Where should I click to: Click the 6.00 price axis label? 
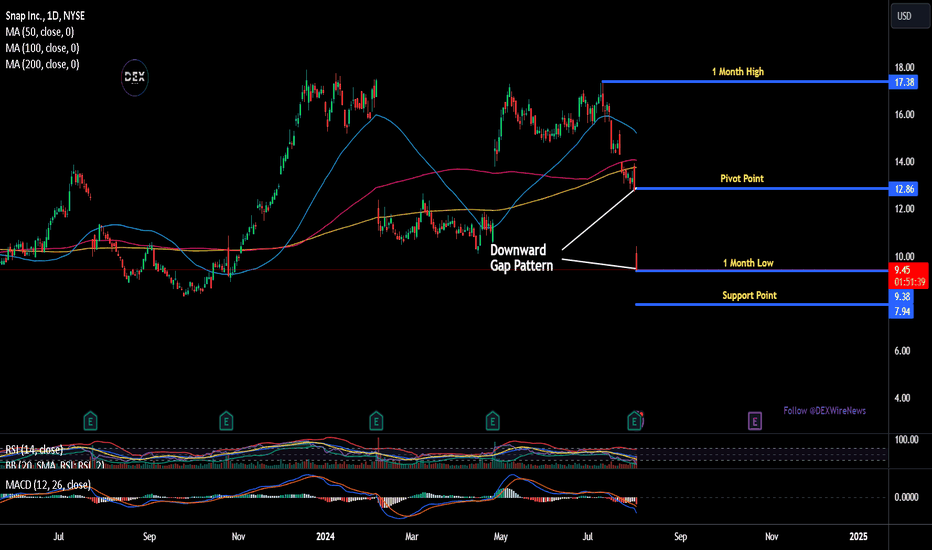coord(902,351)
